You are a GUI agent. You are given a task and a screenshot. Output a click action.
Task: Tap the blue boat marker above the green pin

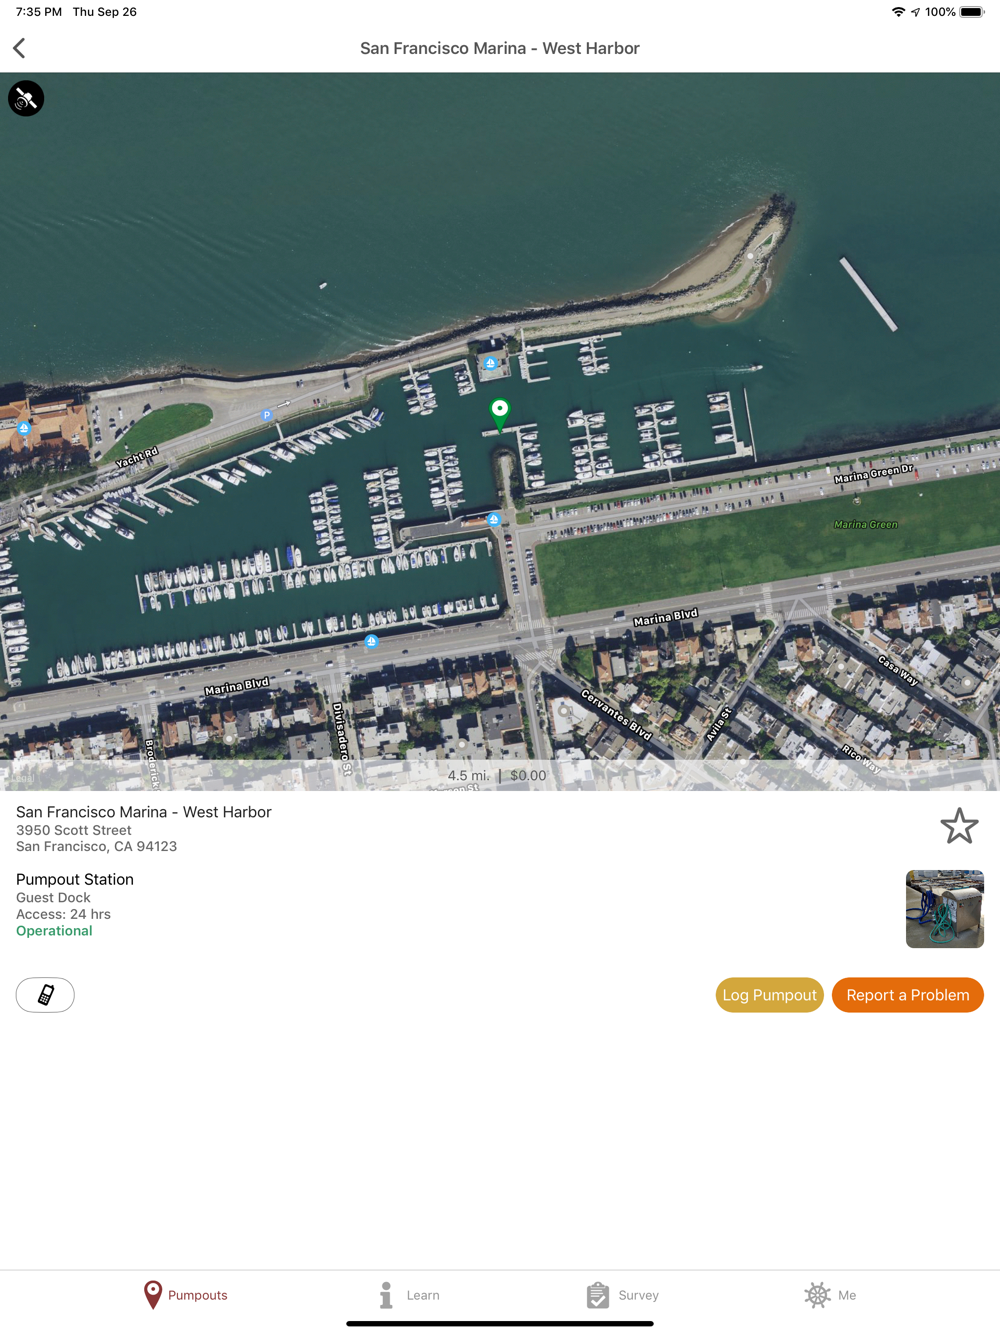(x=490, y=363)
